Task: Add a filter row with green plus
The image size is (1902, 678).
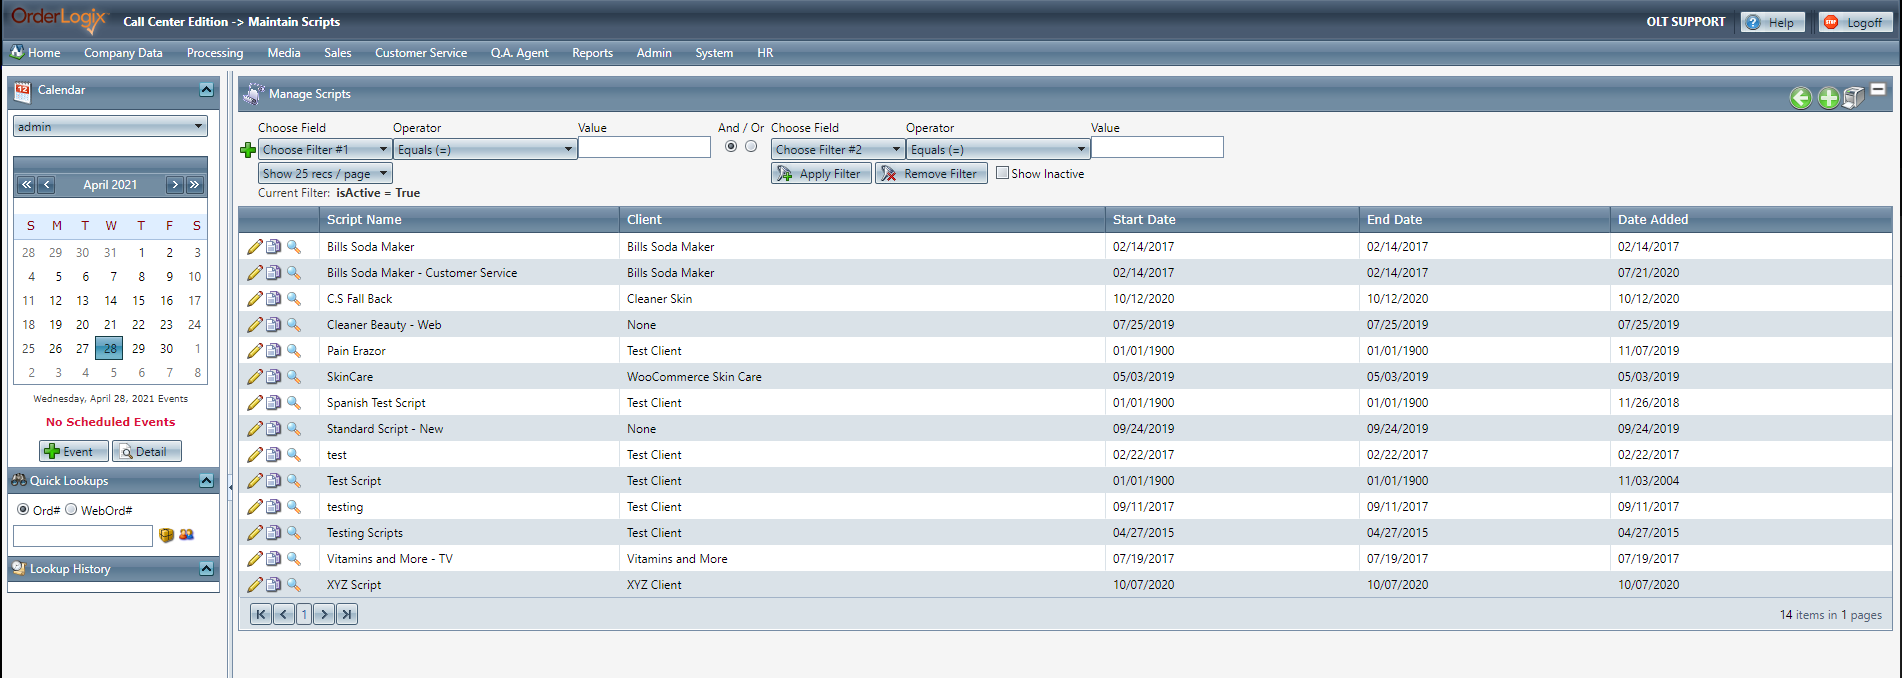Action: coord(248,150)
